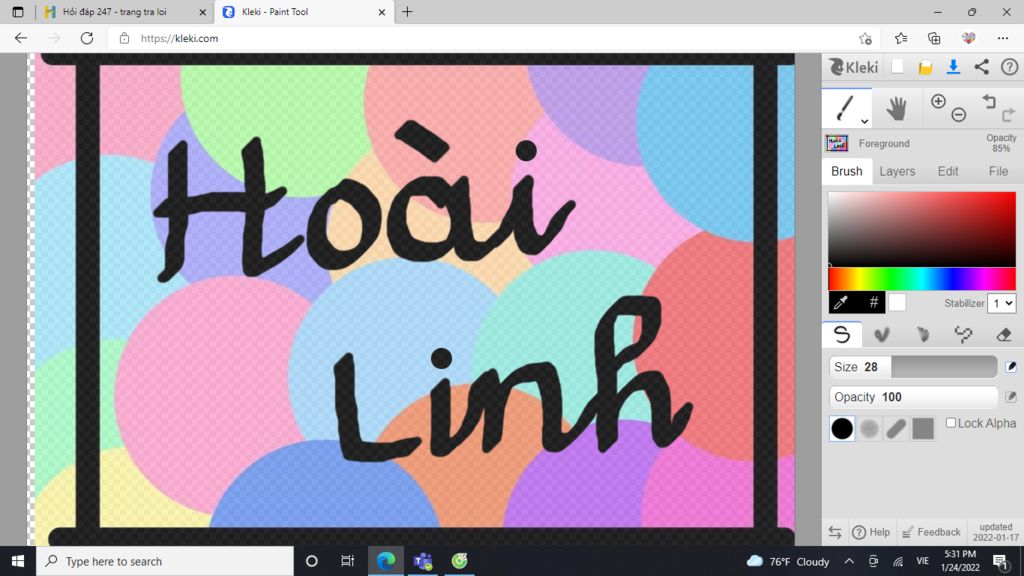1024x576 pixels.
Task: Undo the last stroke
Action: pyautogui.click(x=989, y=101)
